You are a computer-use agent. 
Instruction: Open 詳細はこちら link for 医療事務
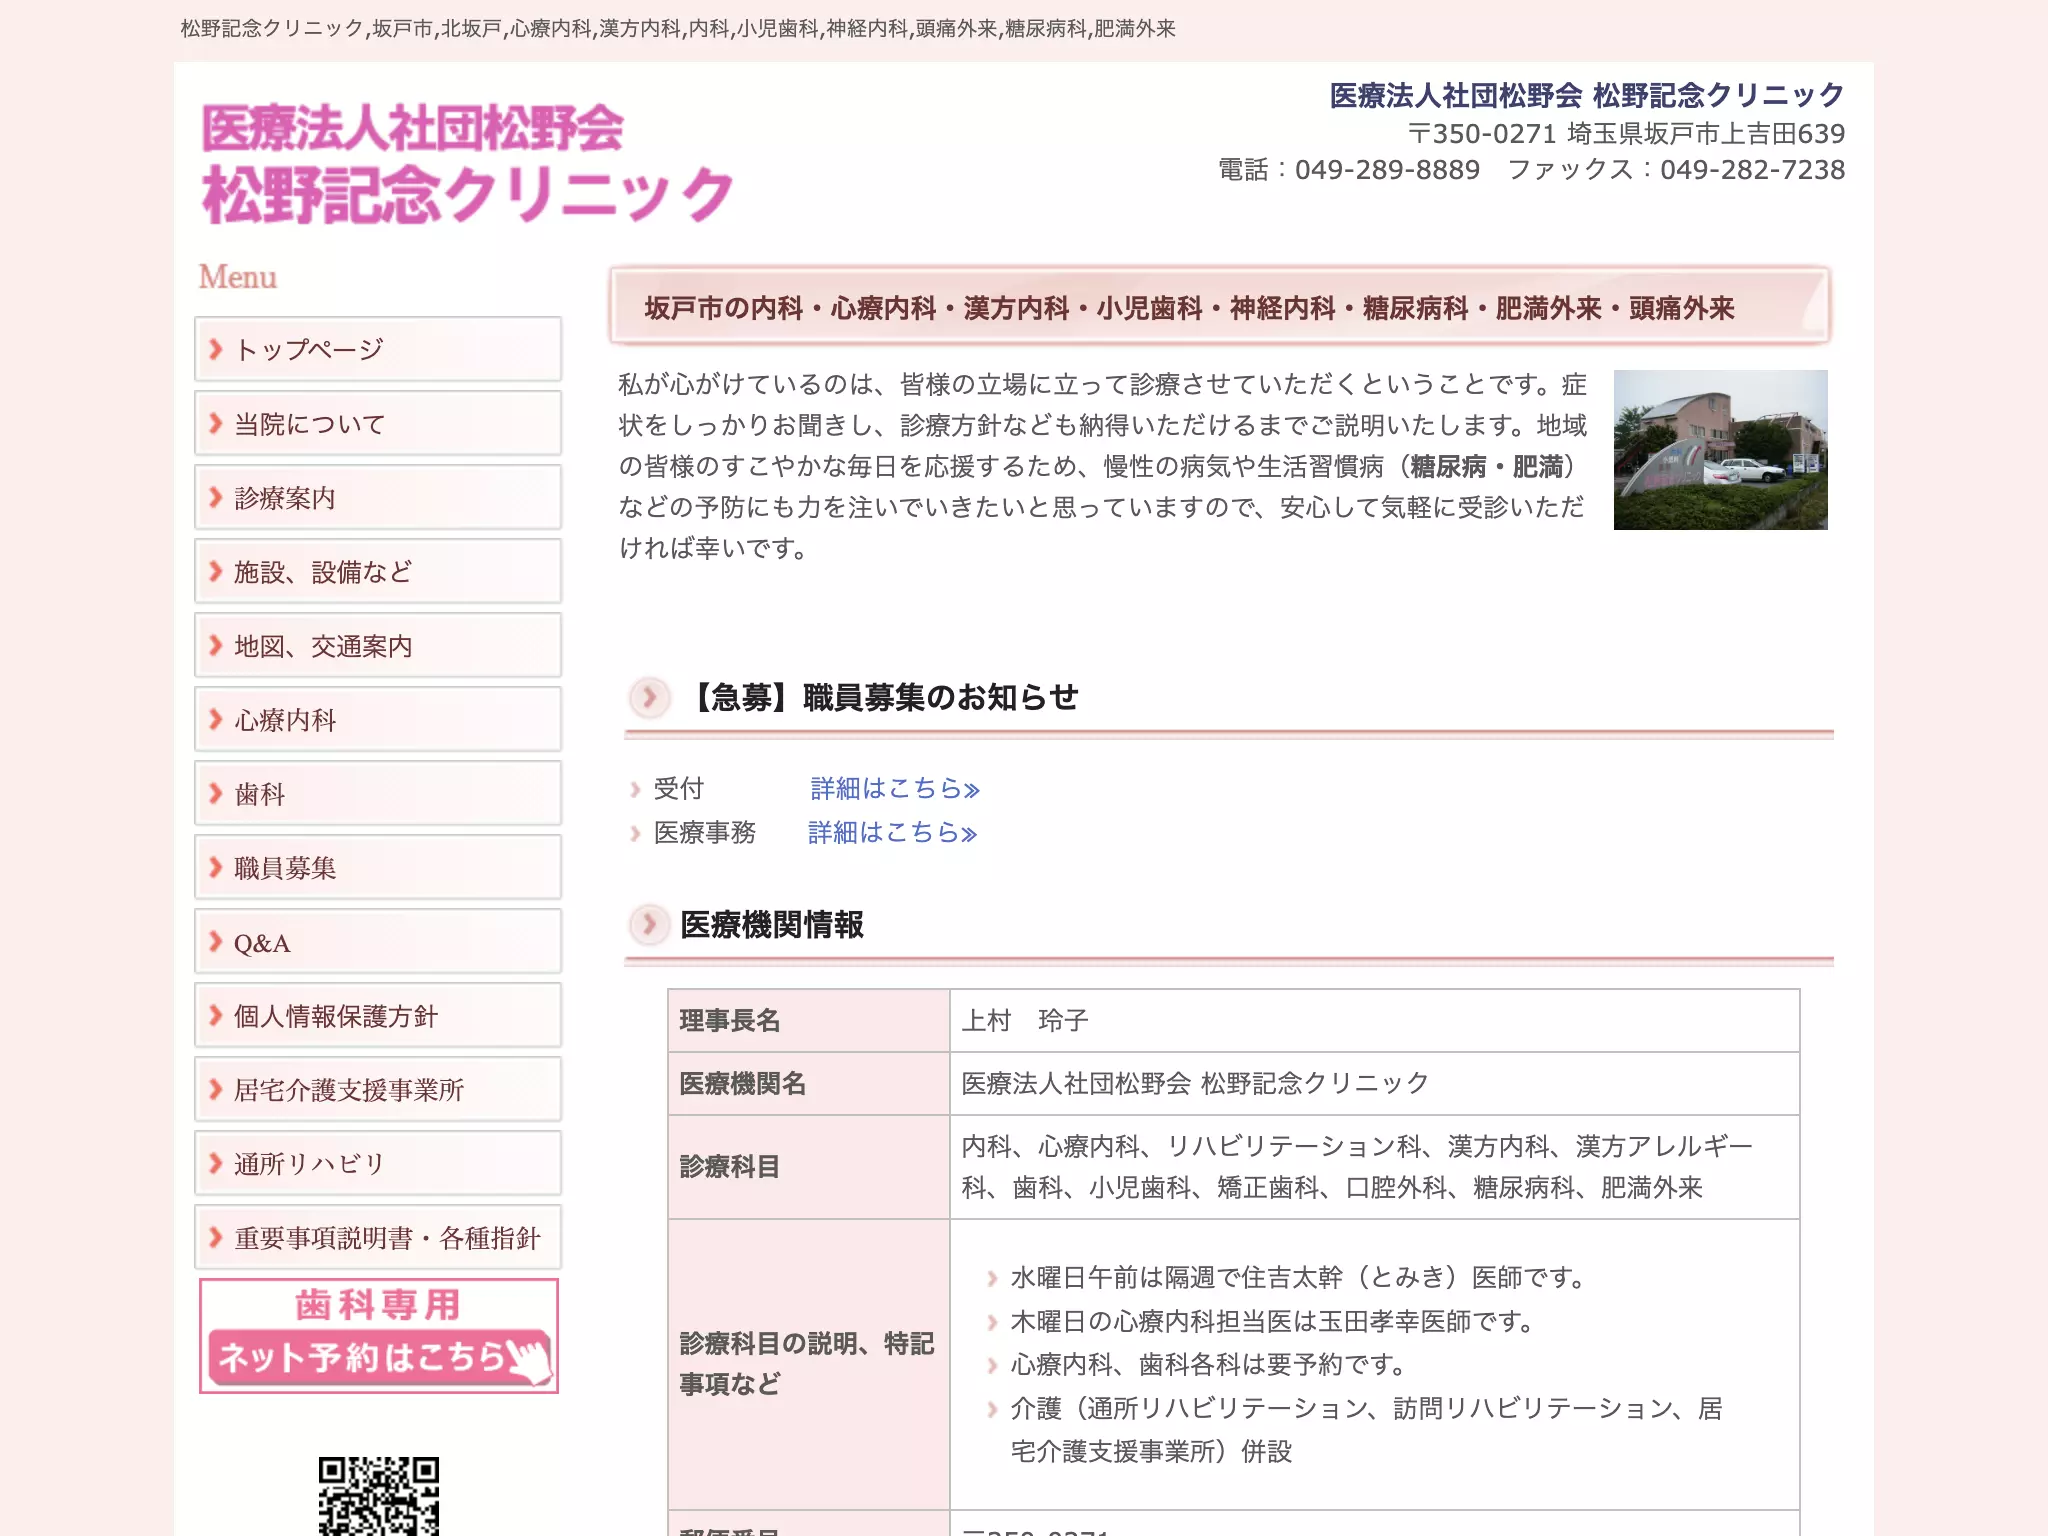point(893,833)
